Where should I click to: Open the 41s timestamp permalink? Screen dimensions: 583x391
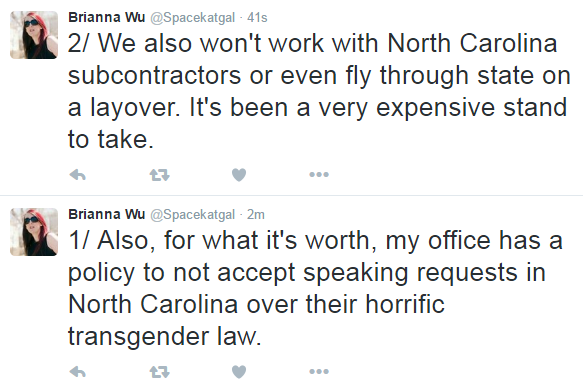[257, 17]
